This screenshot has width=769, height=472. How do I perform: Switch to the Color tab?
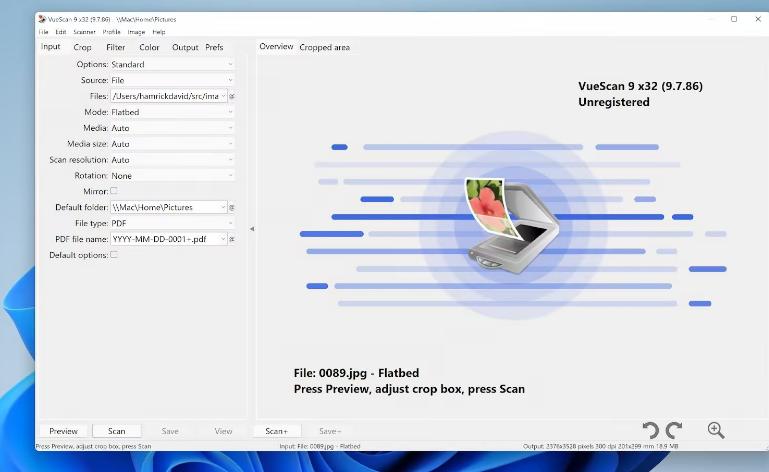149,47
